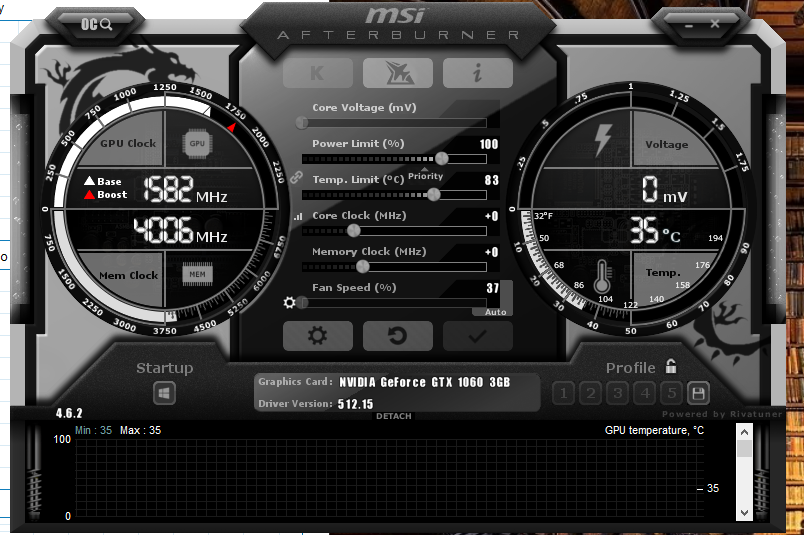Open the voltage-frequency curve editor bars icon
804x535 pixels.
[x=298, y=216]
